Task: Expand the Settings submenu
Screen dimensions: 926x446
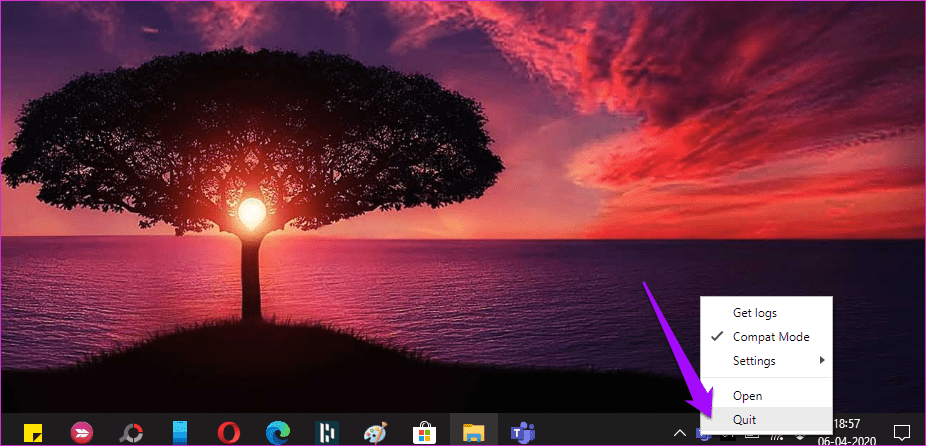Action: [753, 360]
